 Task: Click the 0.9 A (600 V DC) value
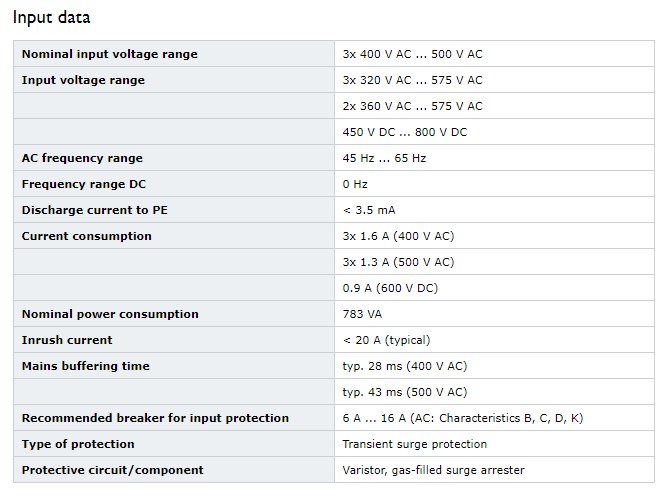[x=390, y=288]
